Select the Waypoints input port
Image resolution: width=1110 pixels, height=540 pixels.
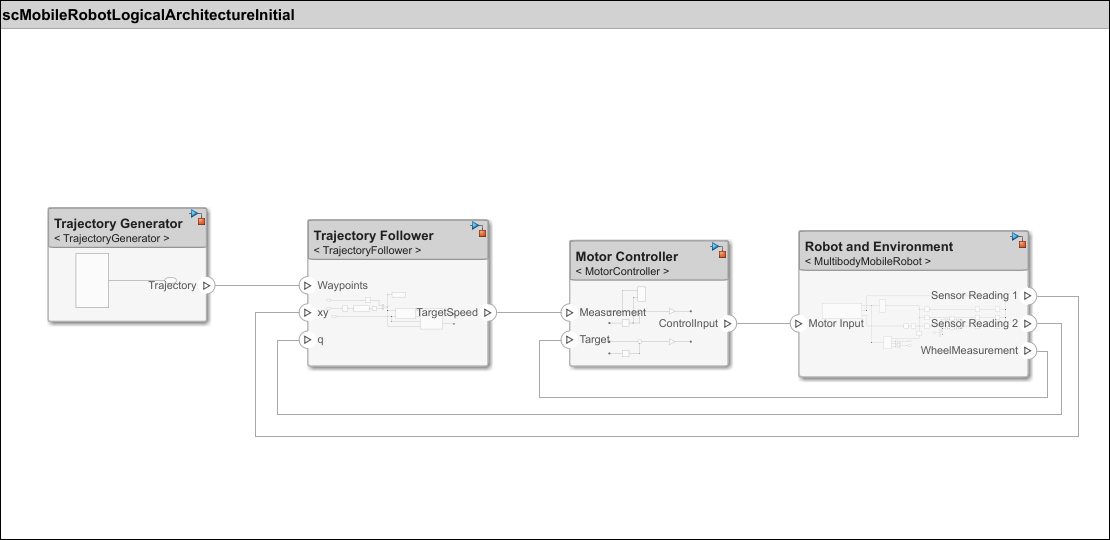[x=308, y=285]
